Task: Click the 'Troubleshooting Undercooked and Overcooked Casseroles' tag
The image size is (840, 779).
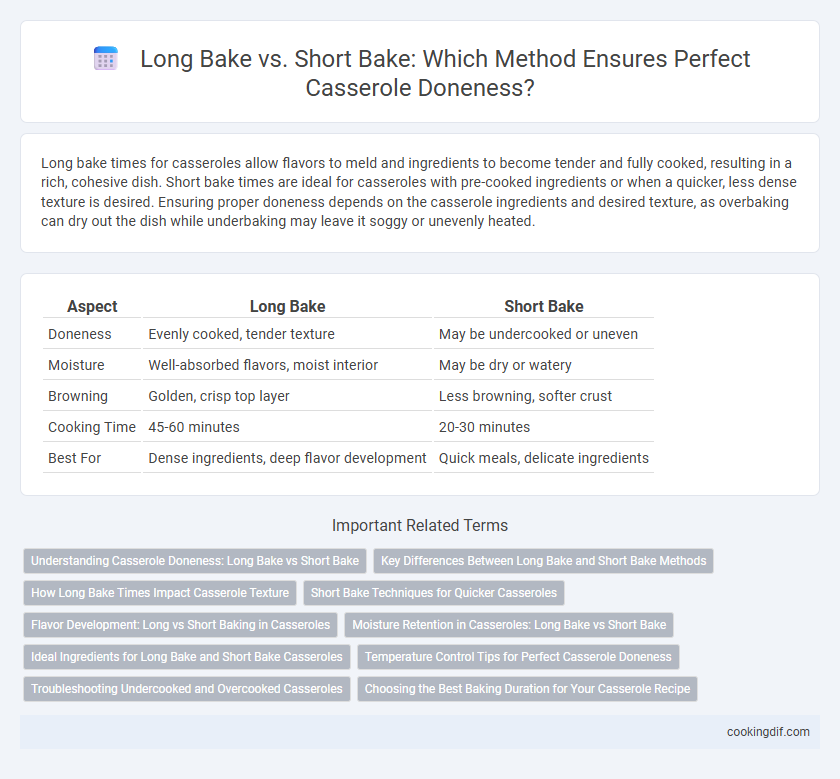Action: coord(186,689)
